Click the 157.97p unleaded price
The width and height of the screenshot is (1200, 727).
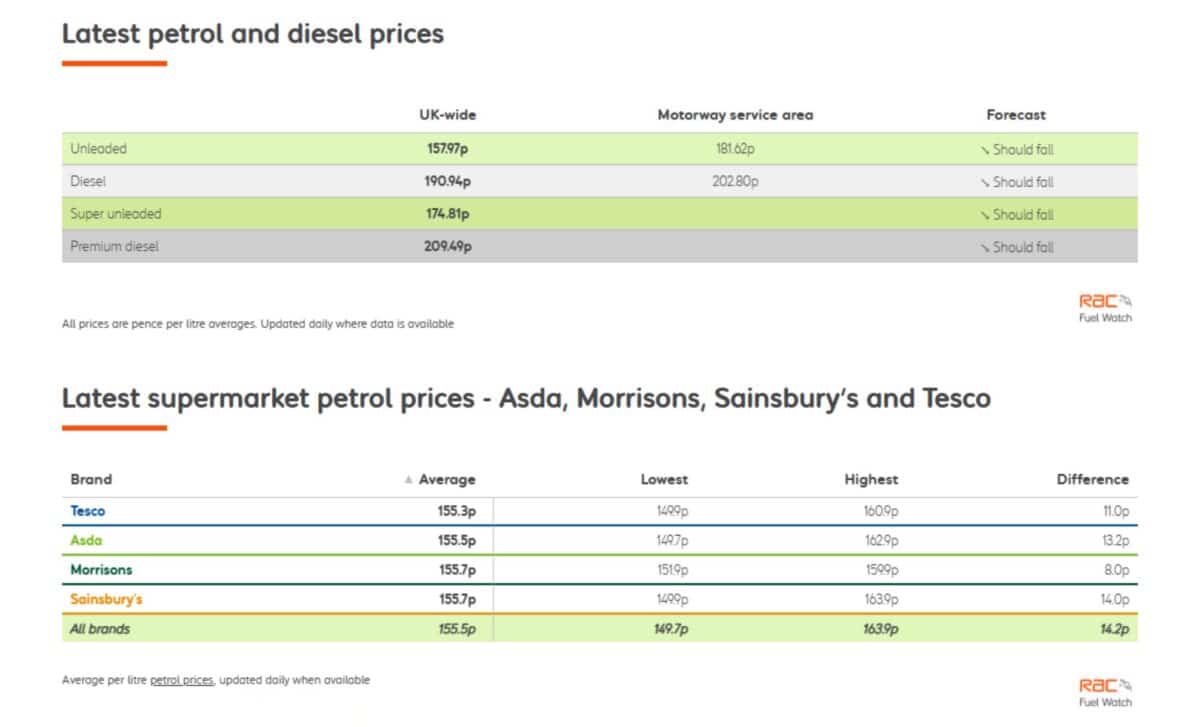pos(448,149)
